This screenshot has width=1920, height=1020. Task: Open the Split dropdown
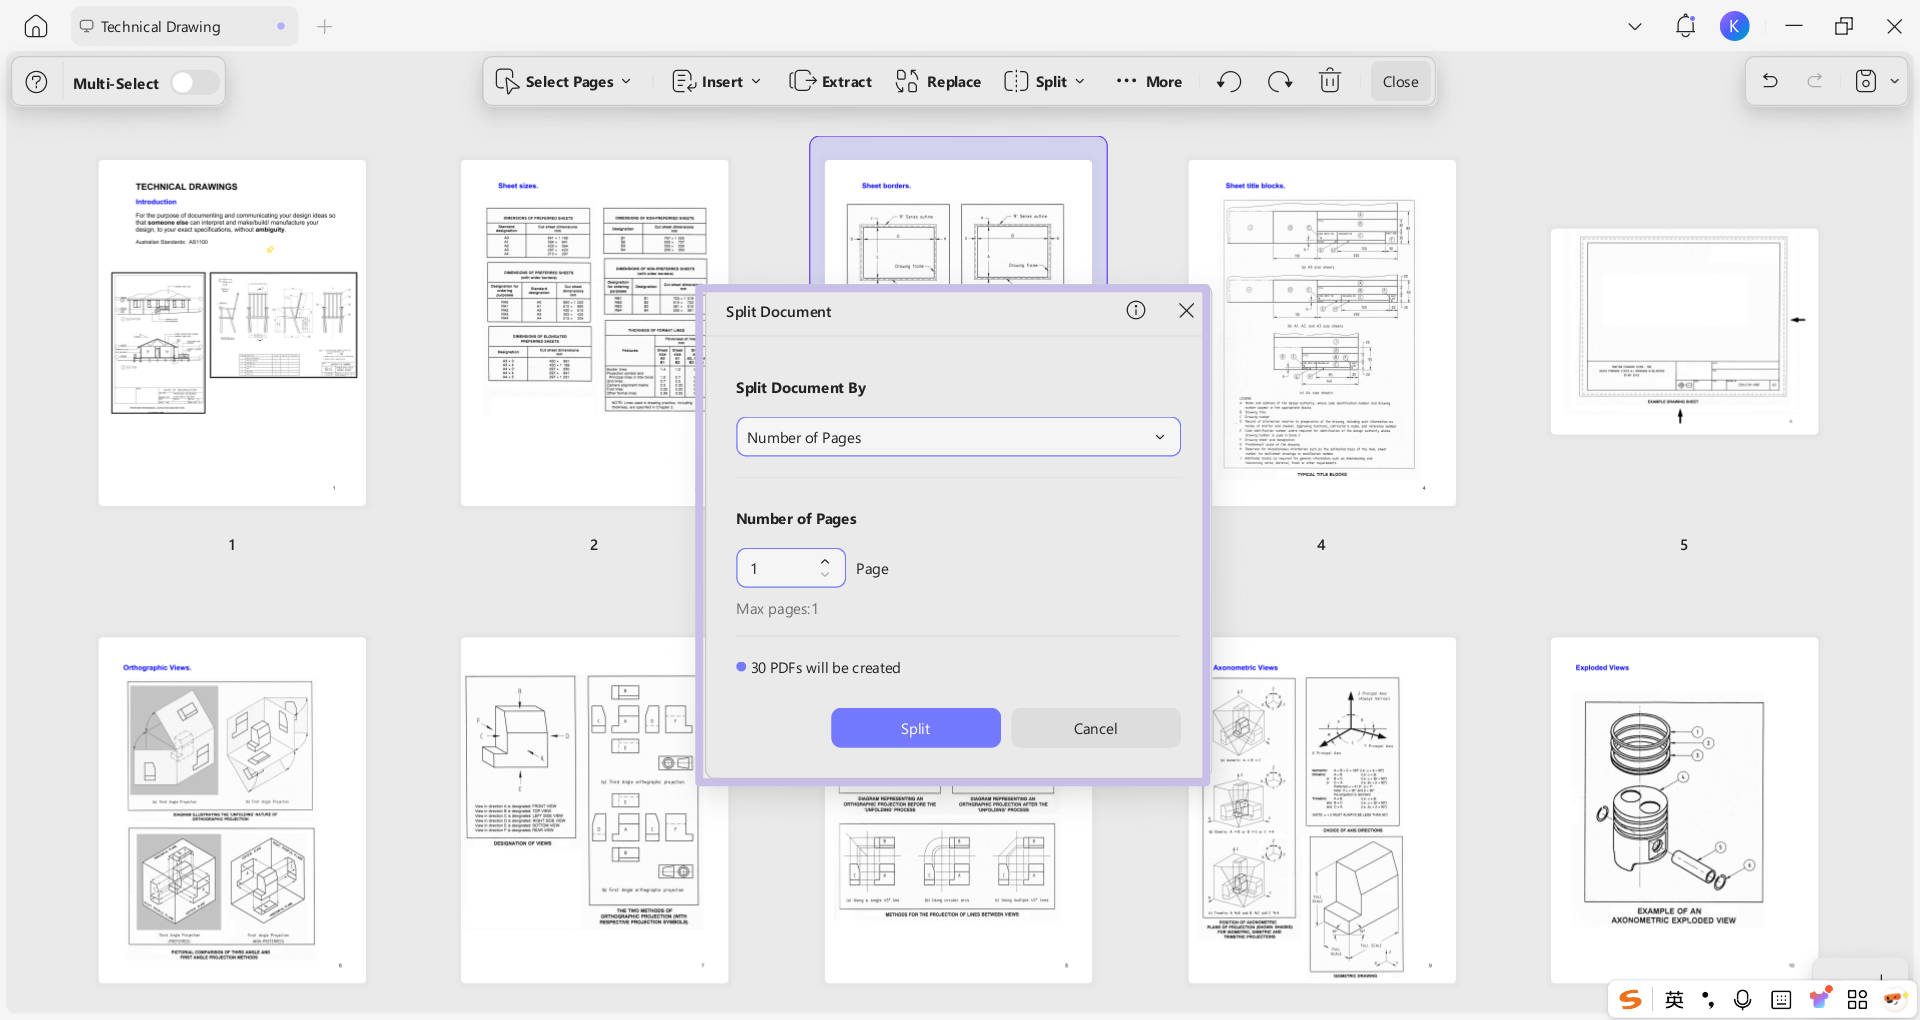pos(1044,82)
